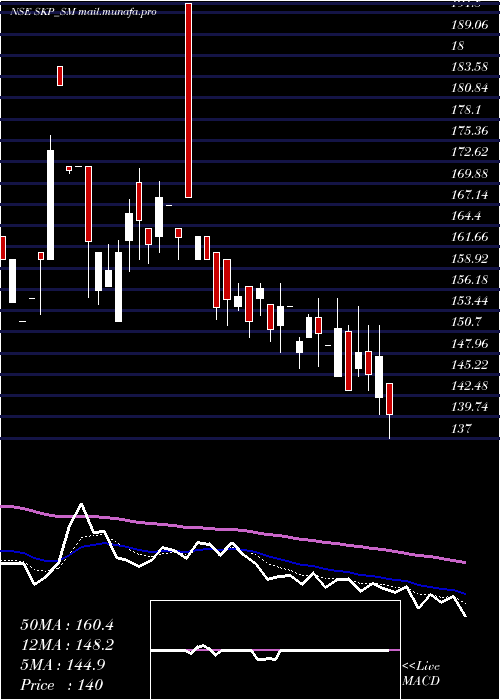Image resolution: width=500 pixels, height=700 pixels.
Task: Click the 175.36 price axis label
Action: click(x=470, y=131)
